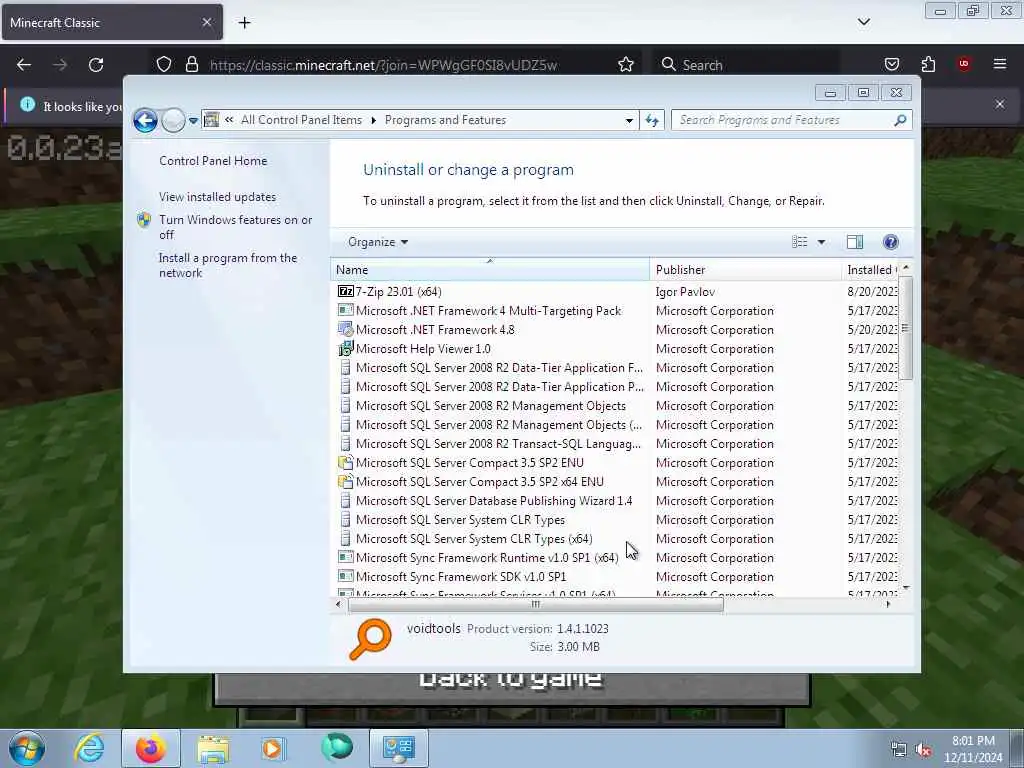1024x768 pixels.
Task: Switch to the Minecraft Classic browser tab
Action: pyautogui.click(x=112, y=22)
